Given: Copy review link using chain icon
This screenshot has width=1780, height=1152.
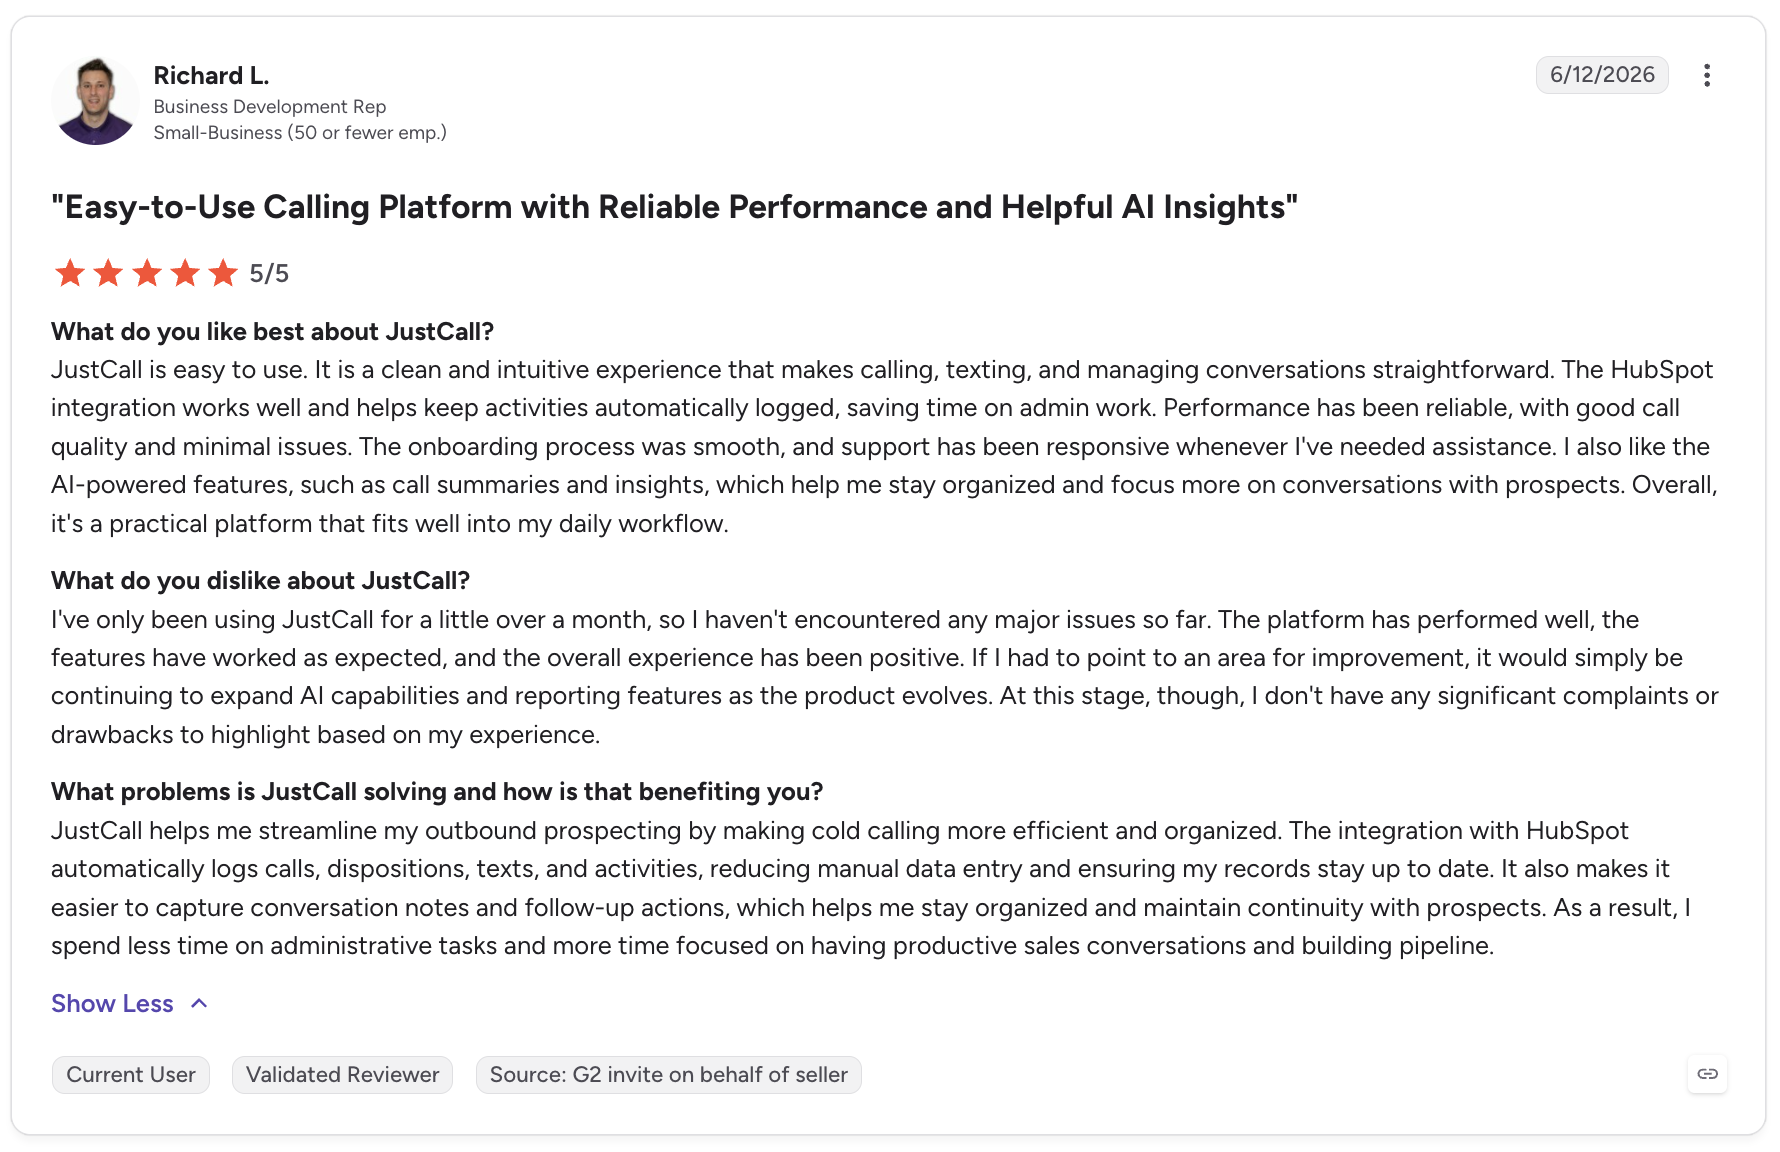Looking at the screenshot, I should click(x=1707, y=1074).
